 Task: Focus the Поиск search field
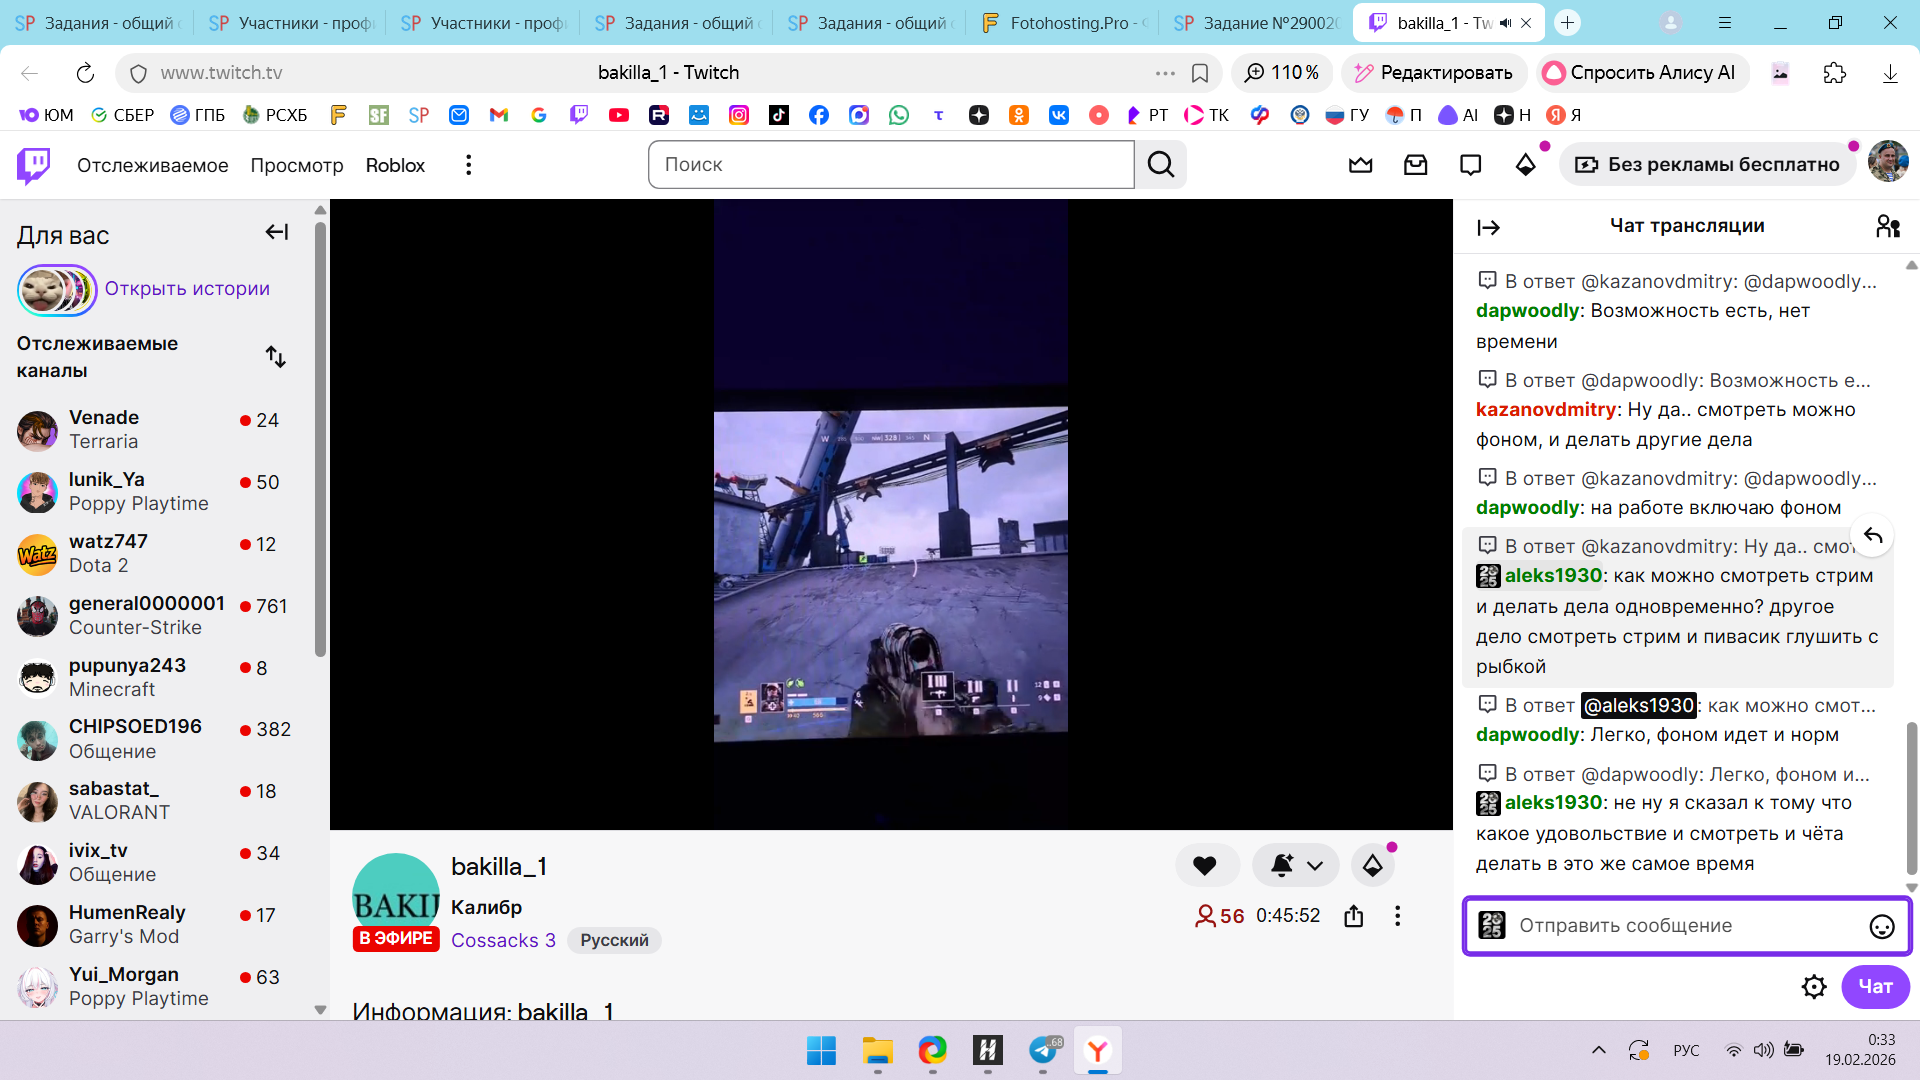890,165
